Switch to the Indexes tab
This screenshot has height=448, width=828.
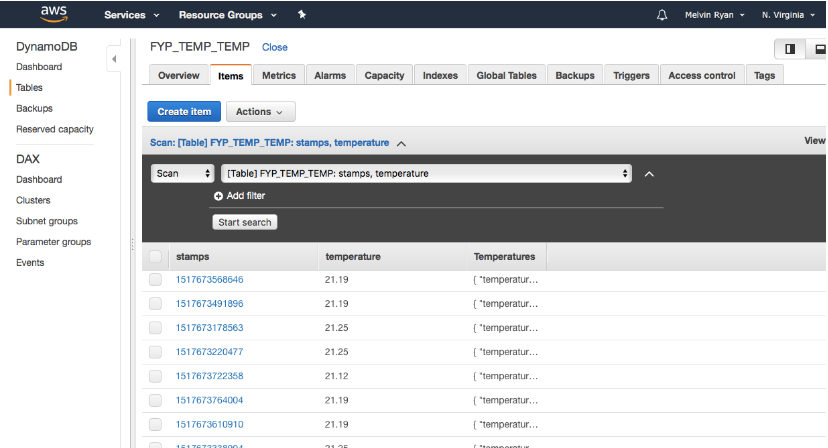pos(440,76)
